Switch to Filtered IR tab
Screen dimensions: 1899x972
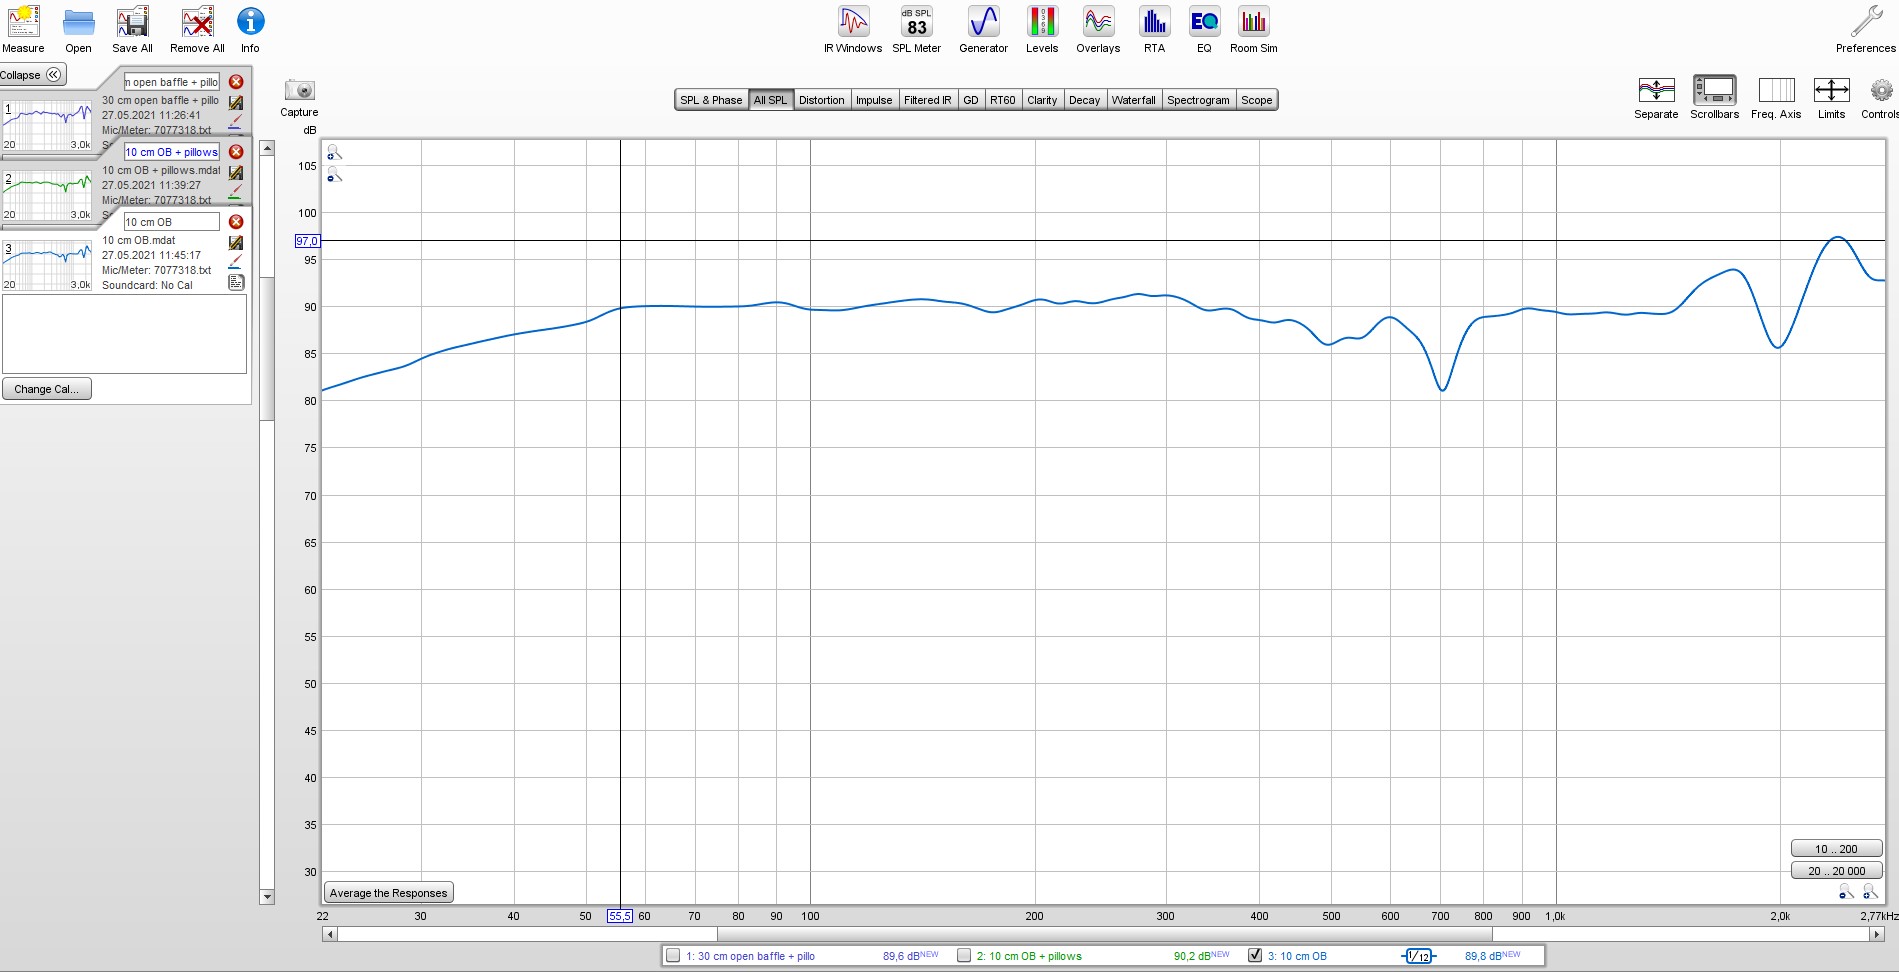coord(928,100)
